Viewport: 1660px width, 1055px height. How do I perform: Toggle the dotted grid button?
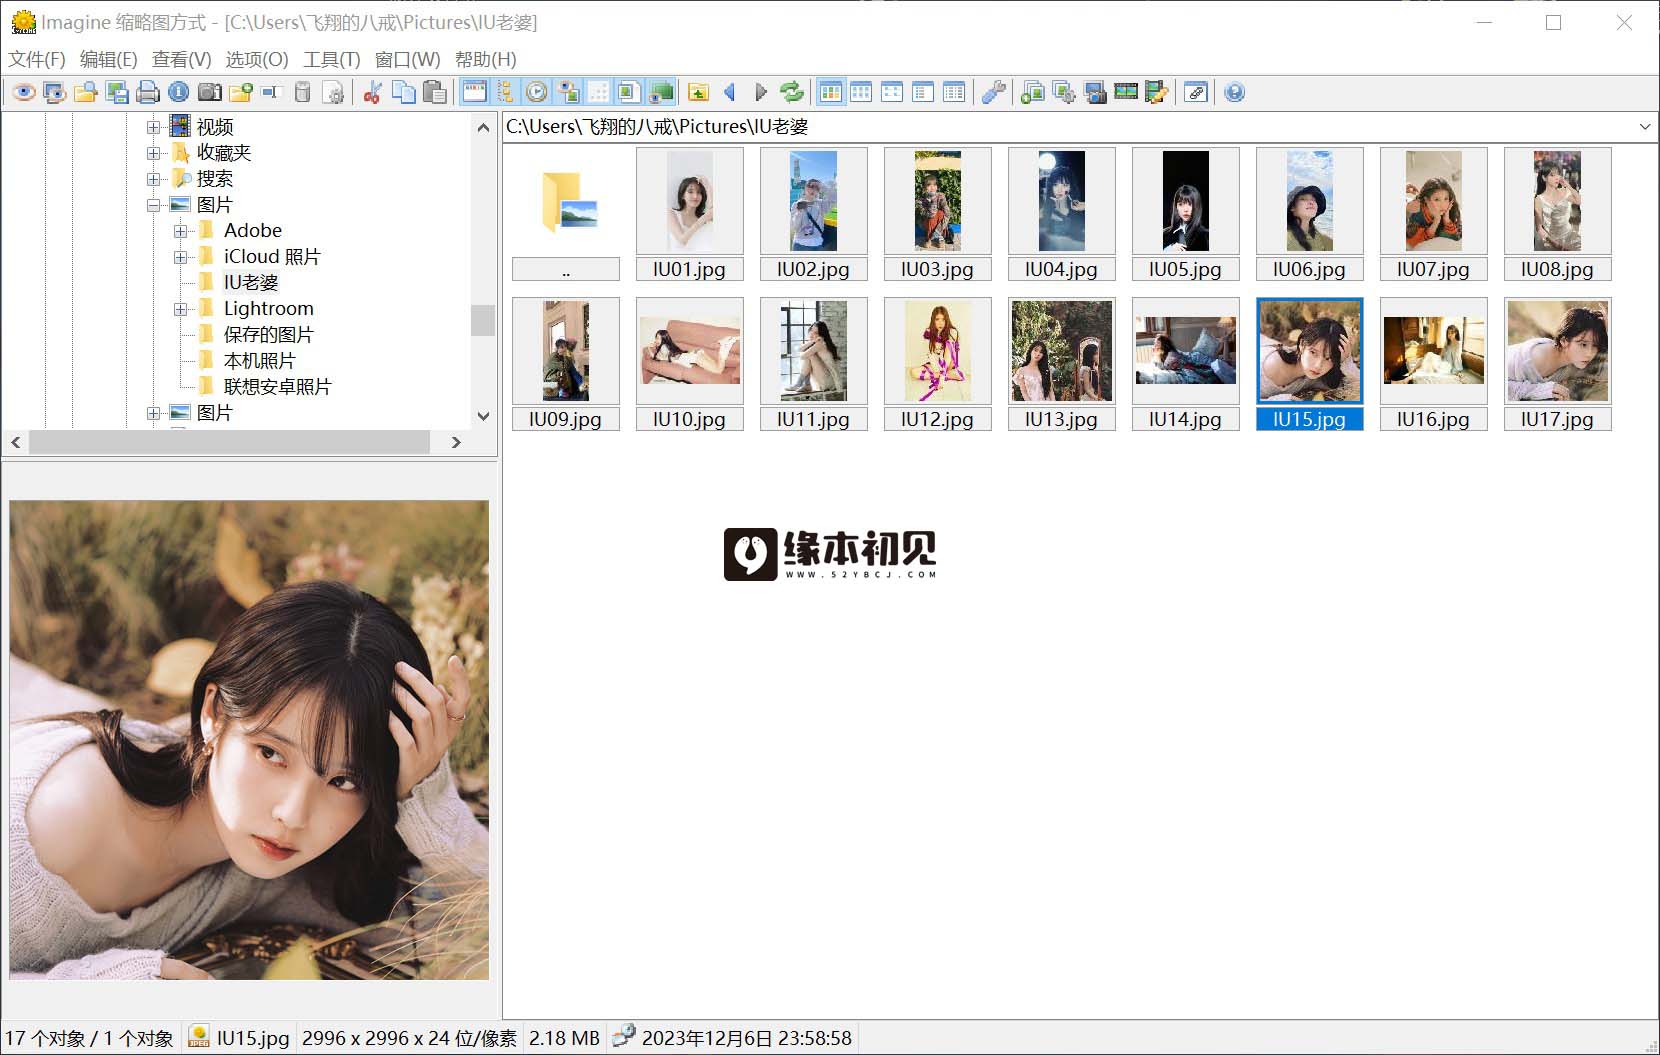(598, 93)
